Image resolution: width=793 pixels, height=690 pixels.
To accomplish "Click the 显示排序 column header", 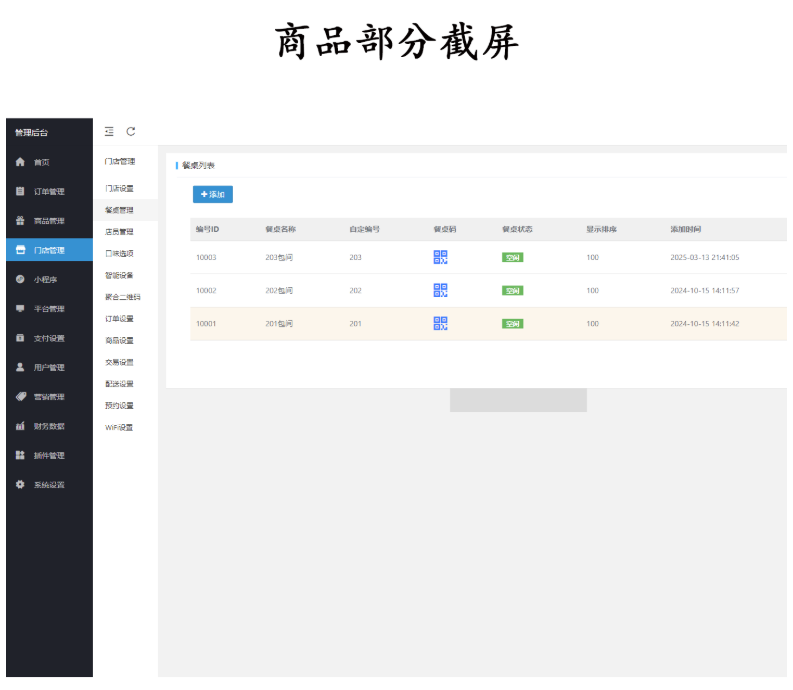I will point(602,229).
